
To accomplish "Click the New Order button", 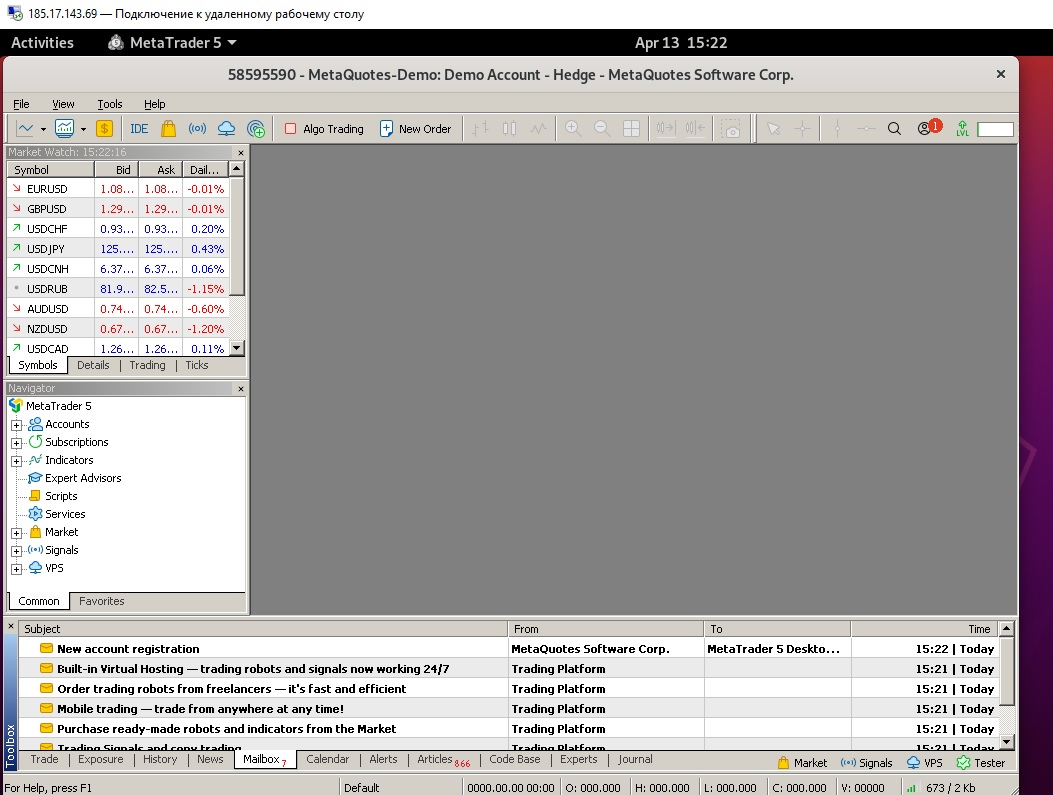I will (416, 129).
